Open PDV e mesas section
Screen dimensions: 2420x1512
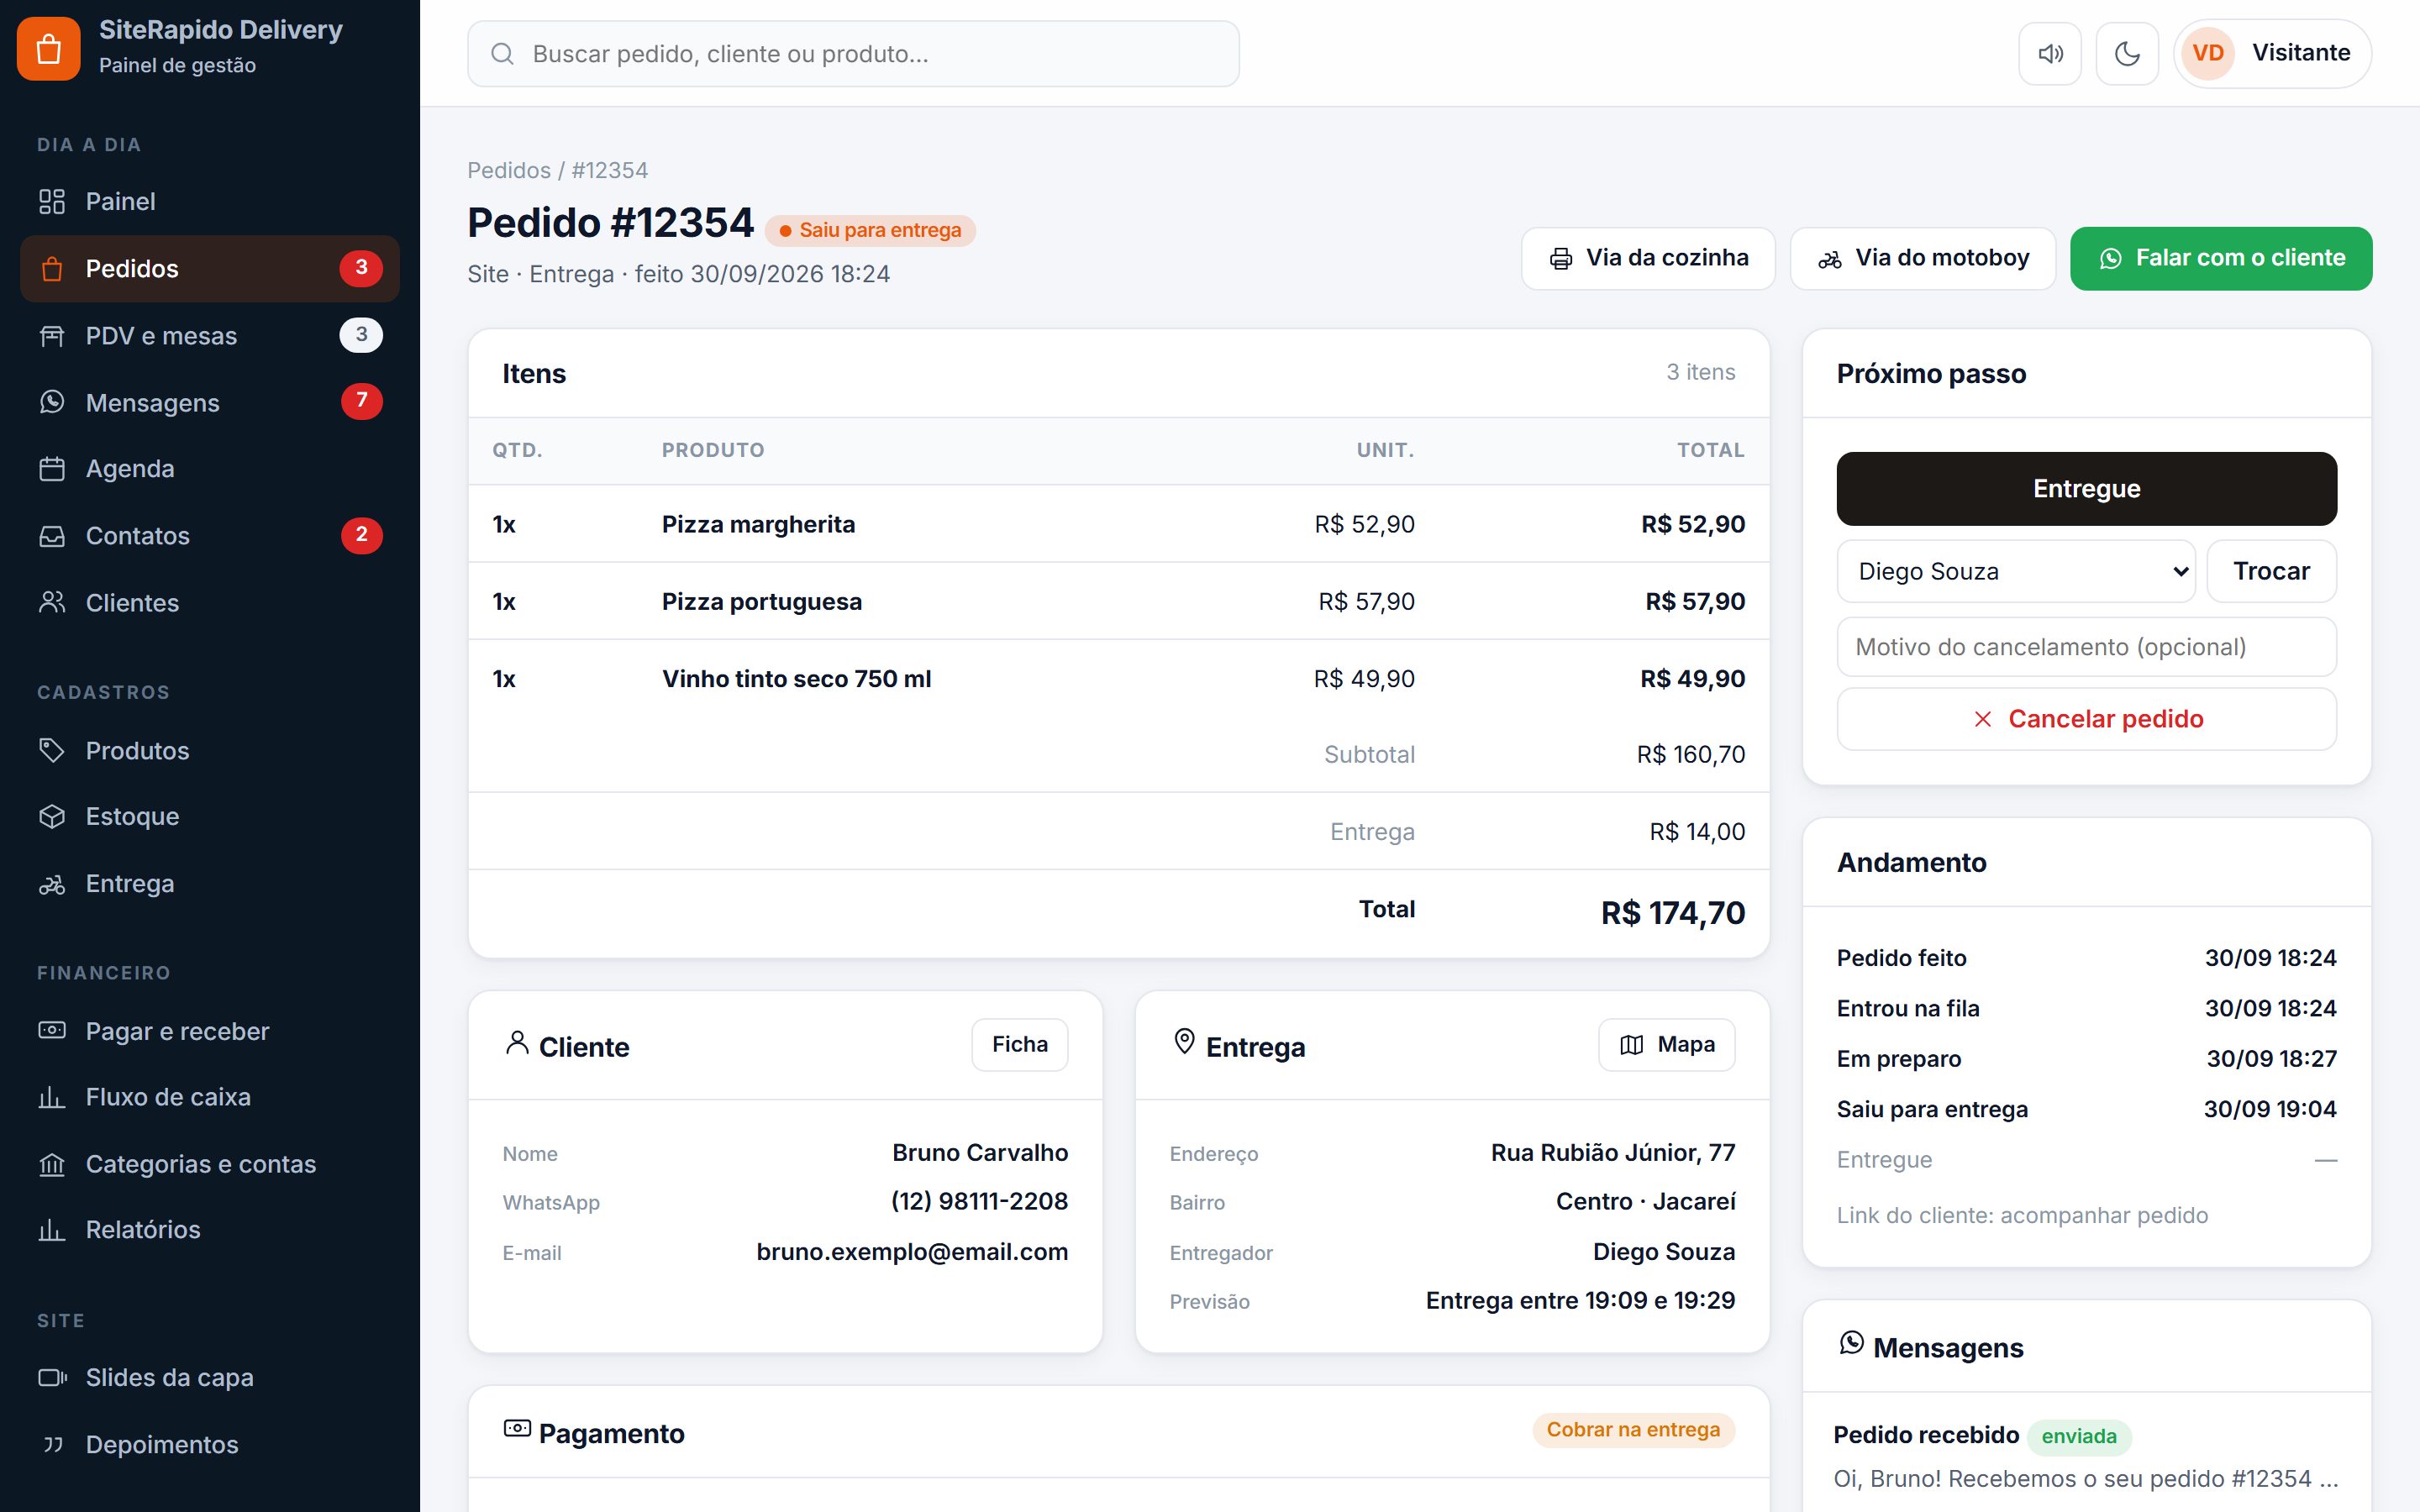click(x=209, y=335)
